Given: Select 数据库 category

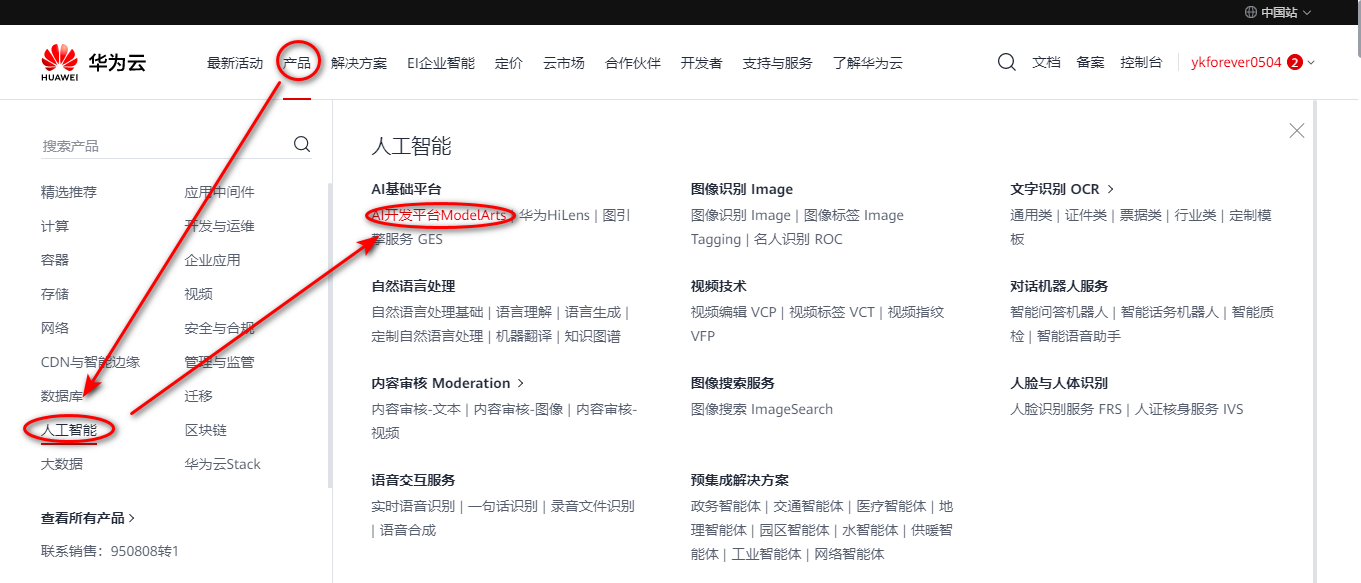Looking at the screenshot, I should (62, 396).
